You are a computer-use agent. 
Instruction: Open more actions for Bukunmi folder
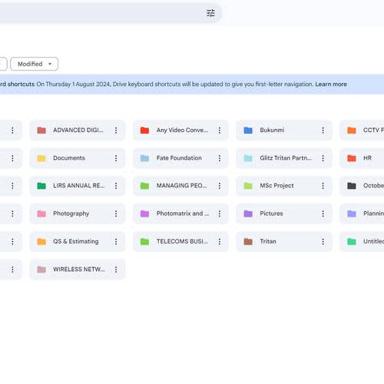[323, 130]
